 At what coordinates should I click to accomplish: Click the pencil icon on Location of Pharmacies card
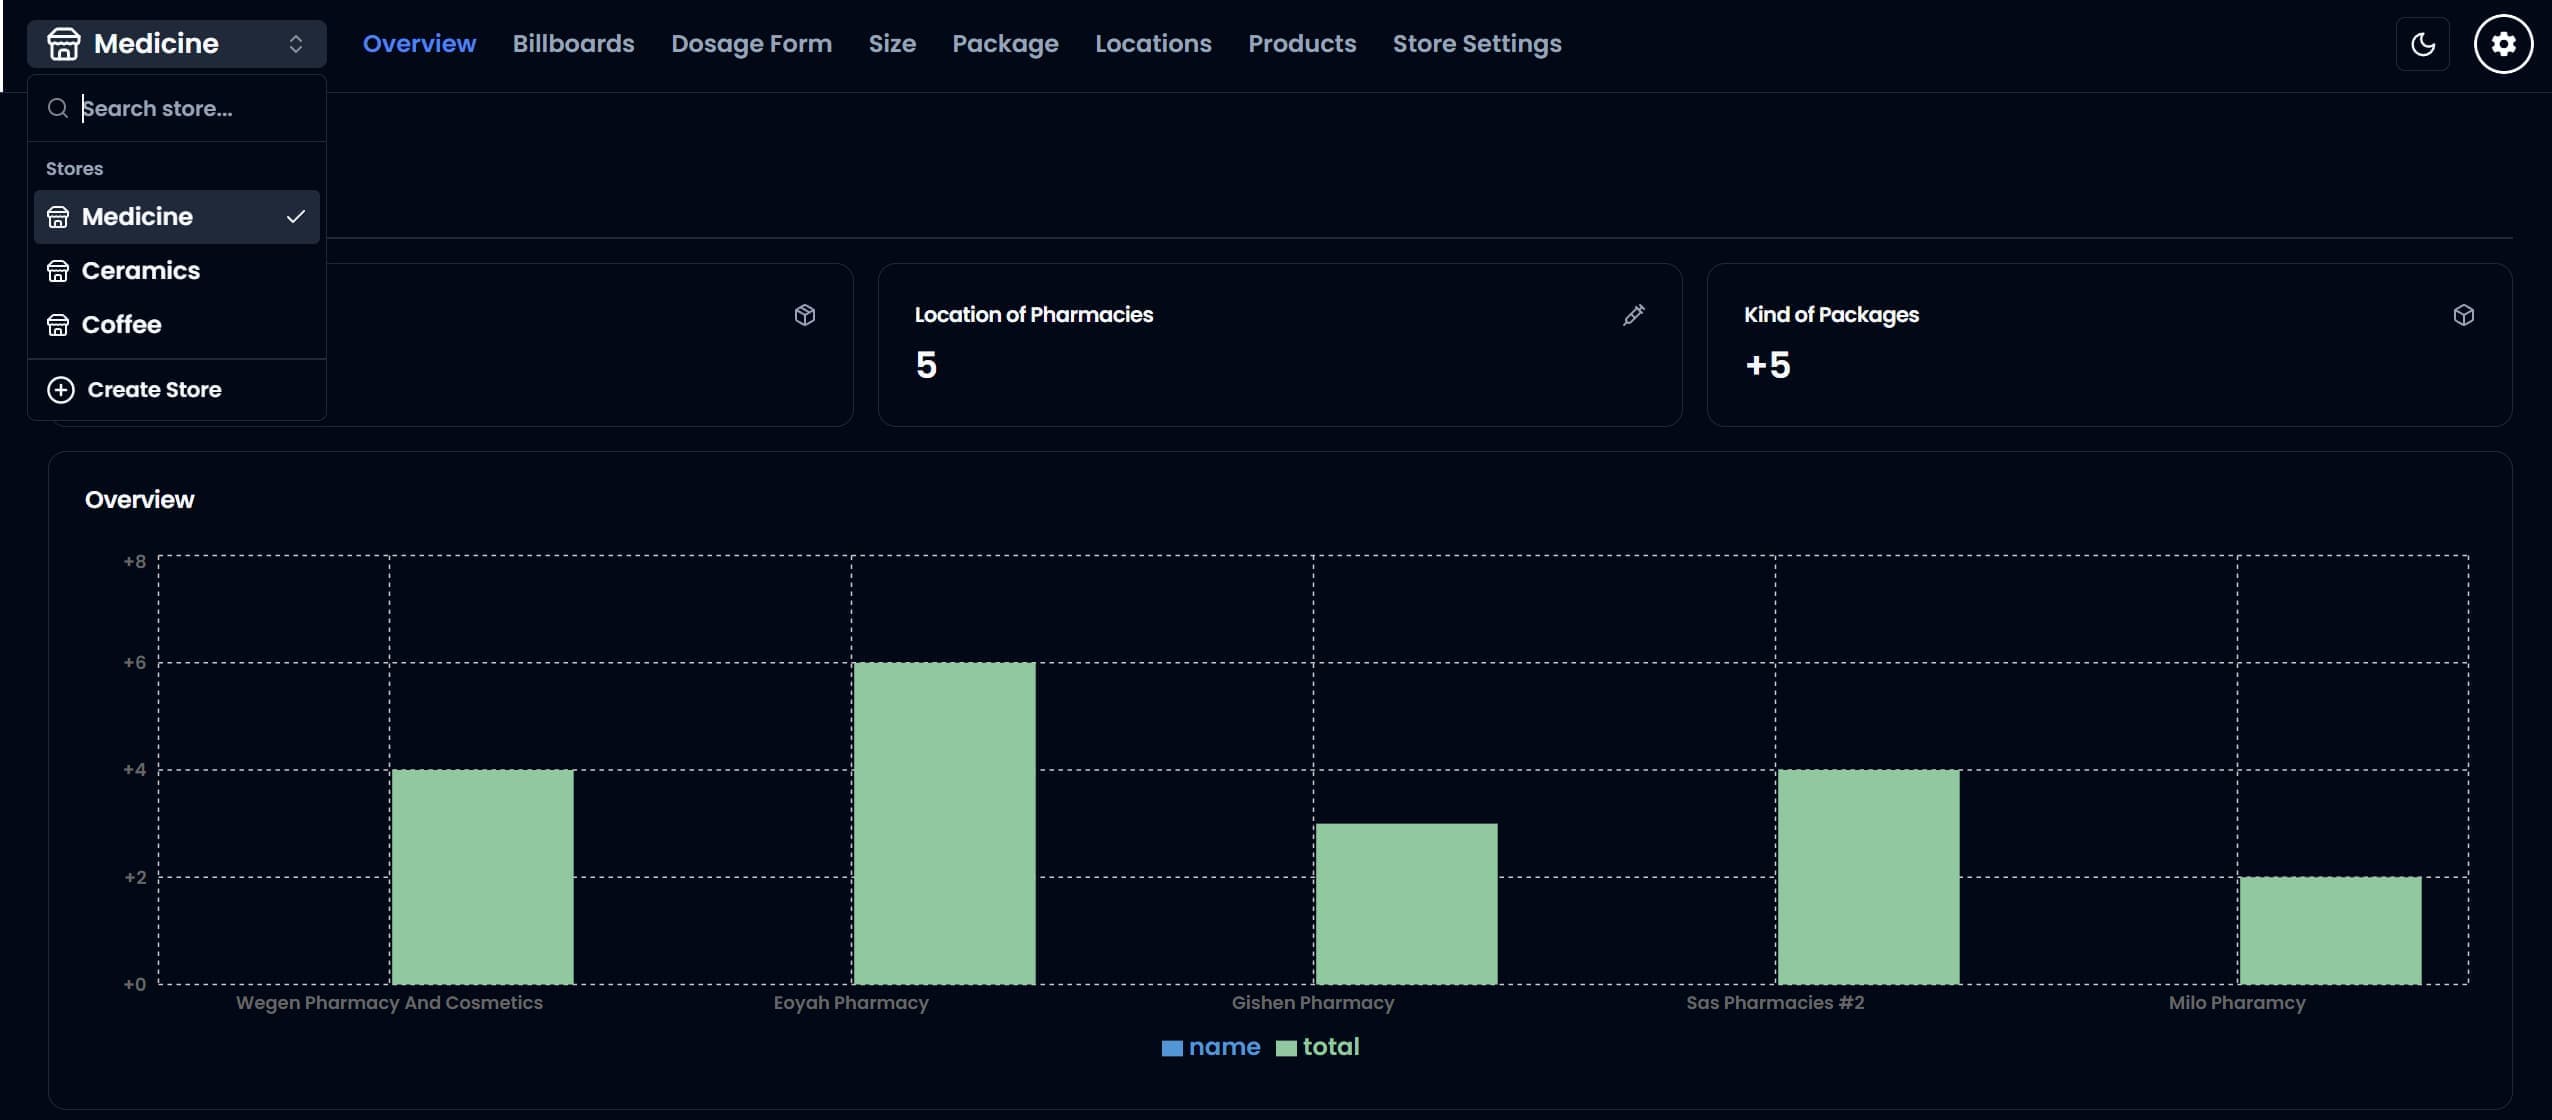[x=1633, y=315]
